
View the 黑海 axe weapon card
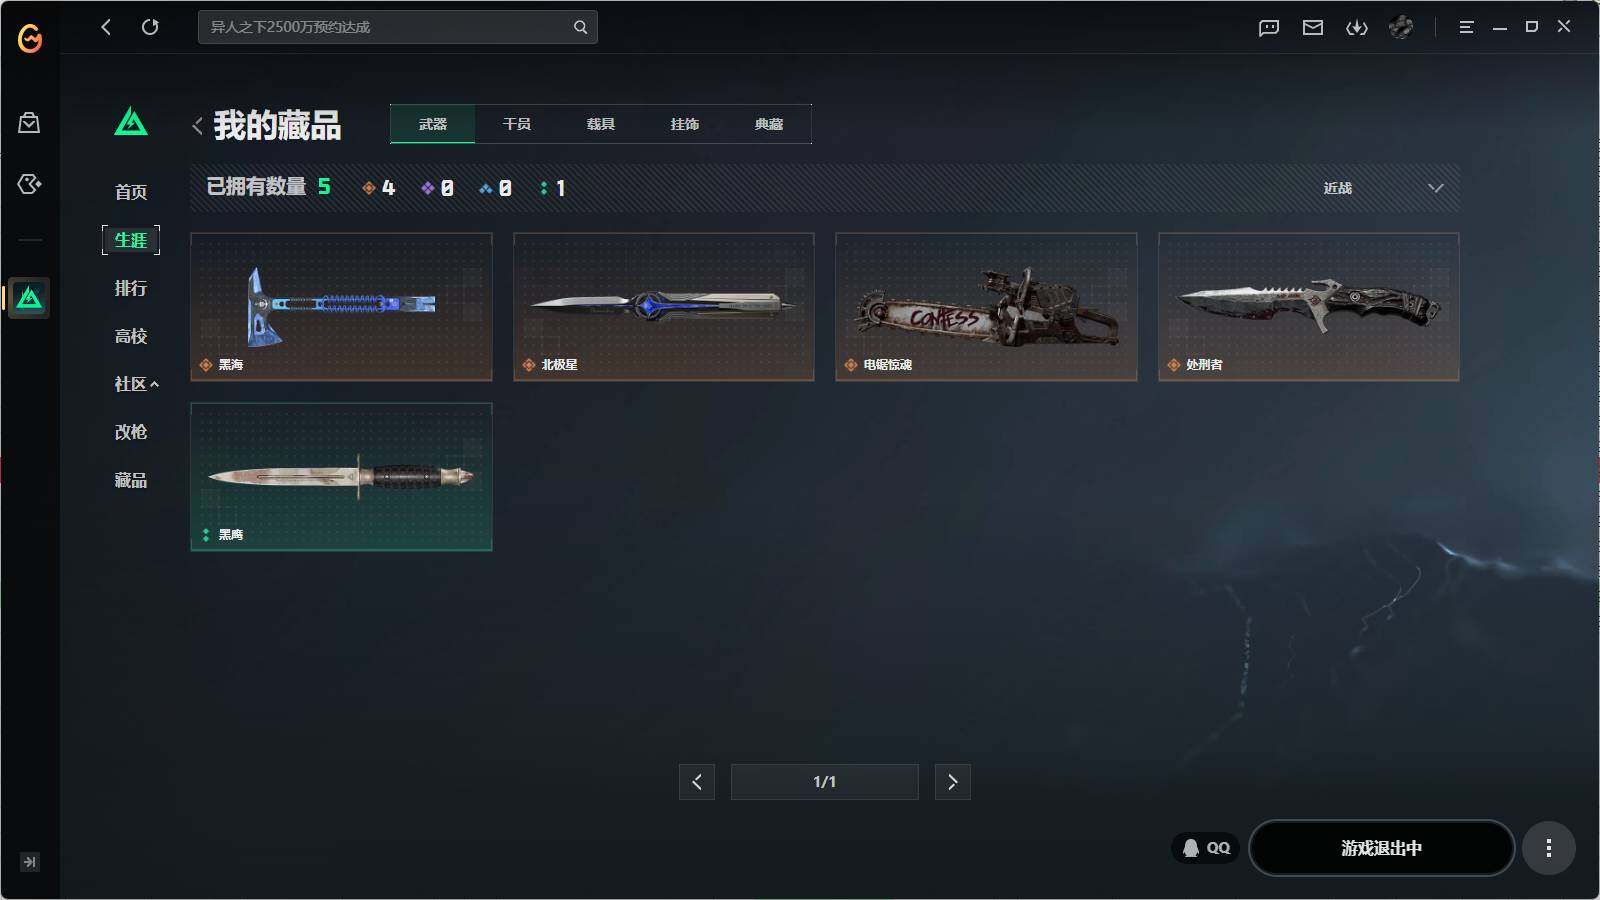pos(341,307)
